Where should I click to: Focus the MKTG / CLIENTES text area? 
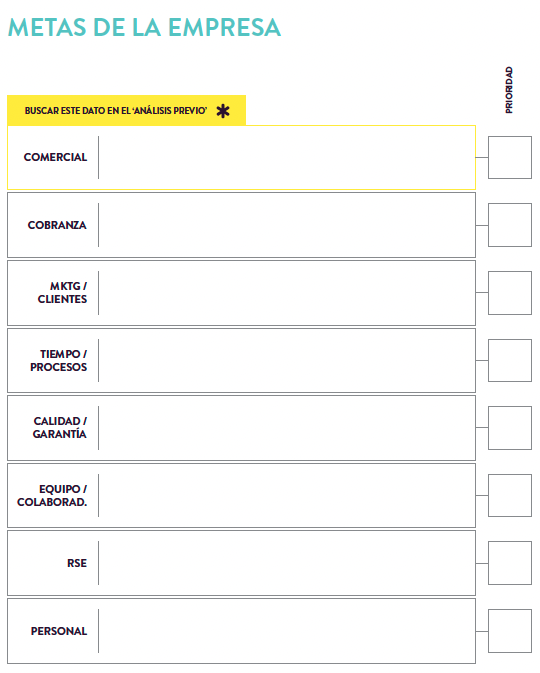click(287, 293)
